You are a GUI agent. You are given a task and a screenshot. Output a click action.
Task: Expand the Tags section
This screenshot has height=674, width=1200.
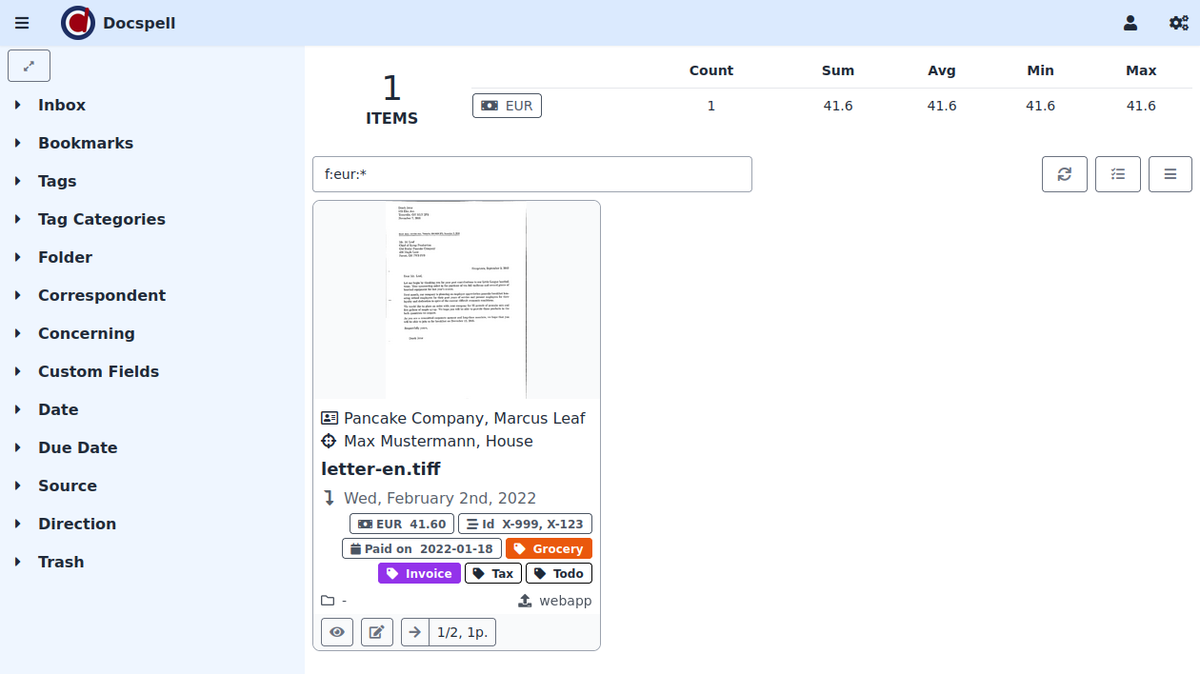(57, 181)
